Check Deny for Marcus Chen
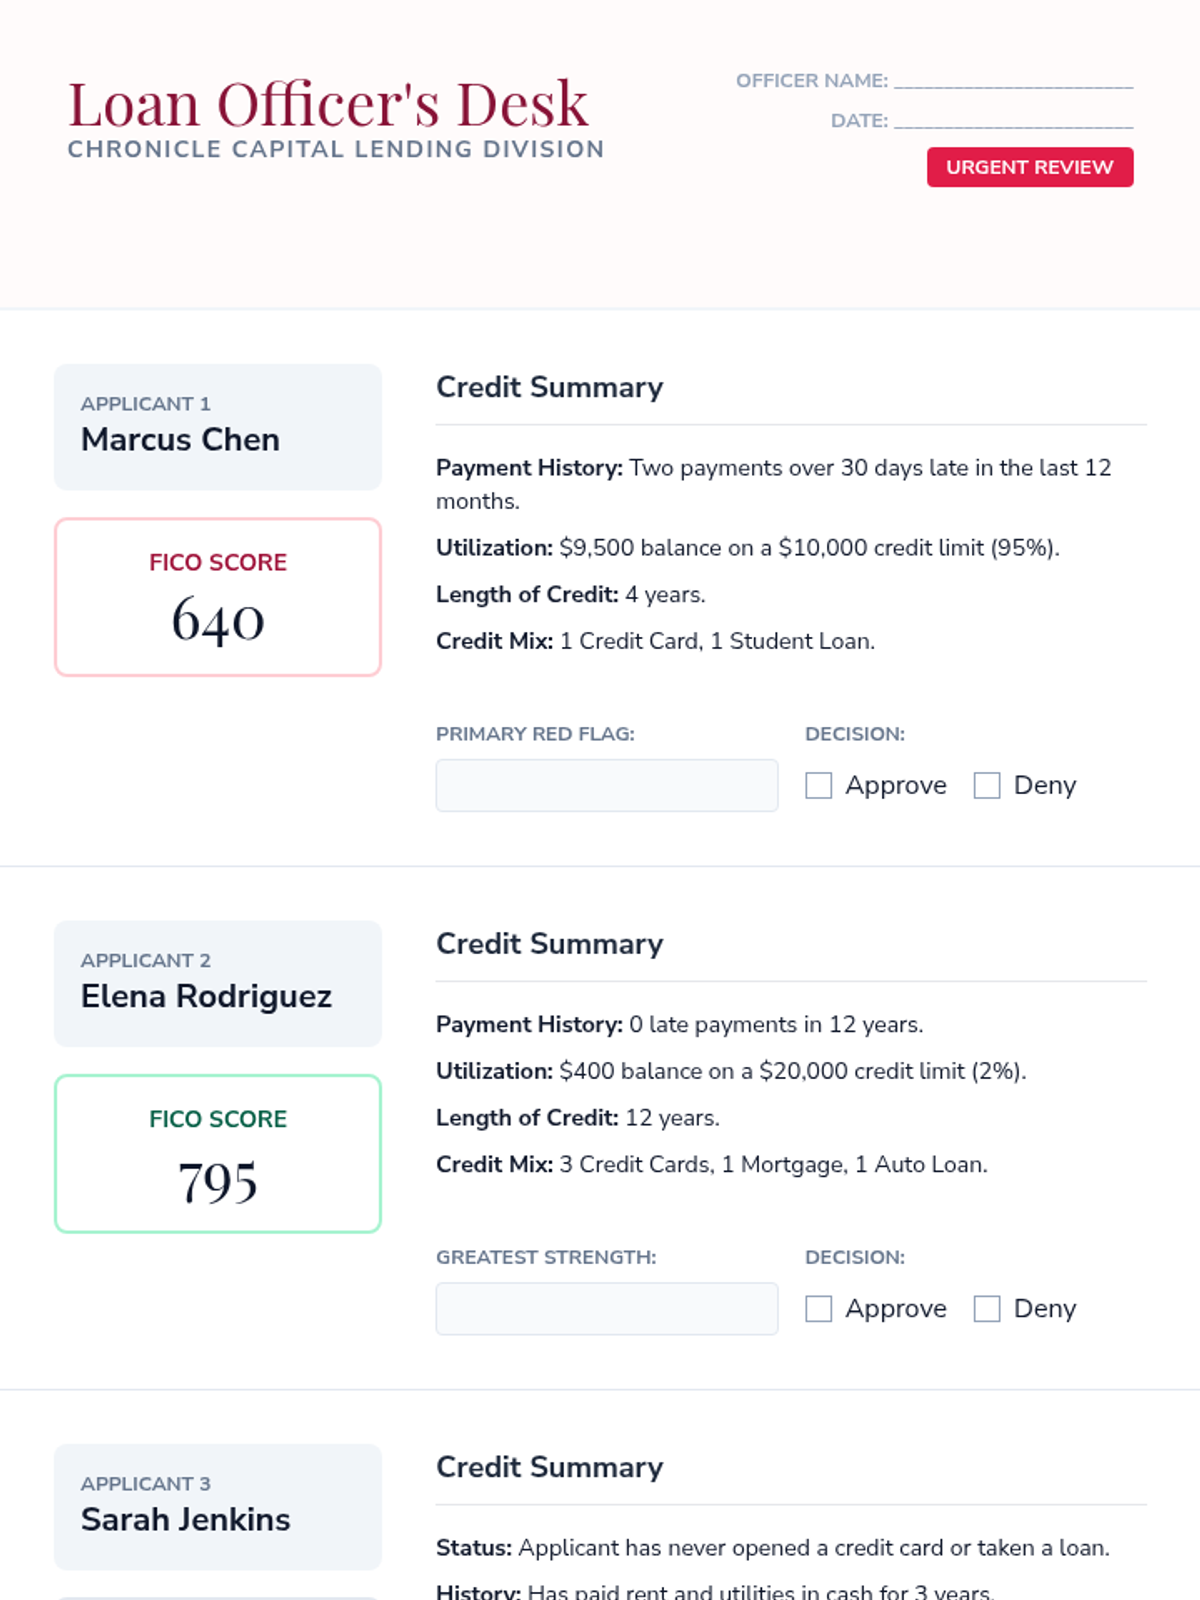Viewport: 1200px width, 1600px height. coord(987,786)
